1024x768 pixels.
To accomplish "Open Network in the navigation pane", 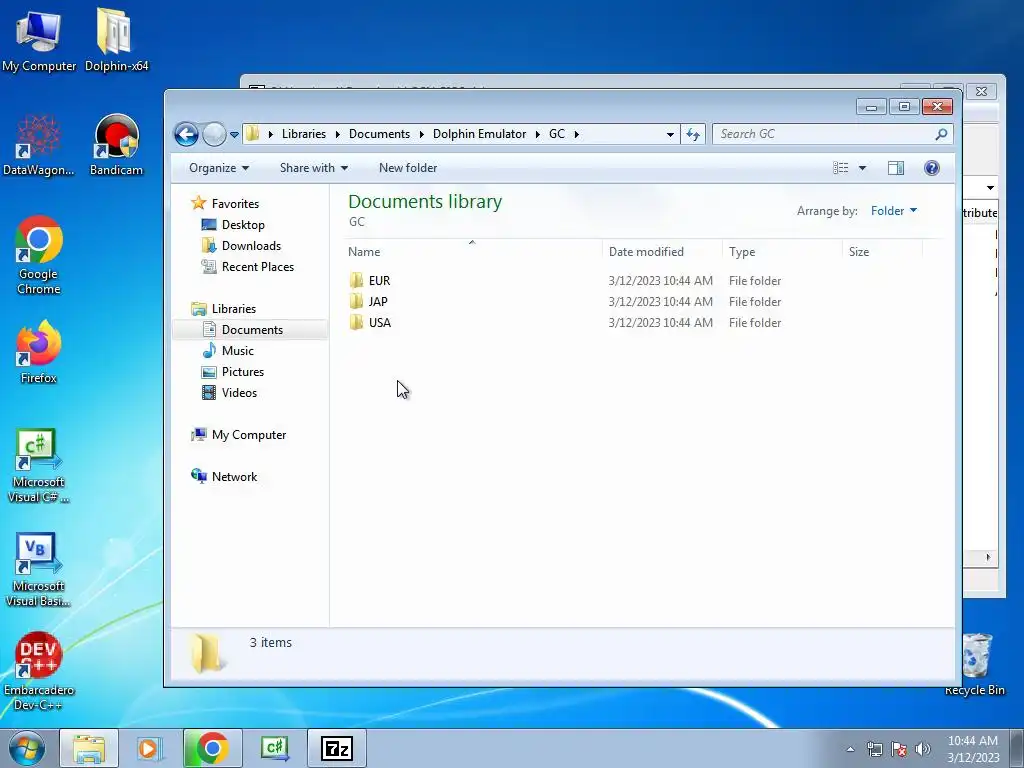I will [x=234, y=477].
